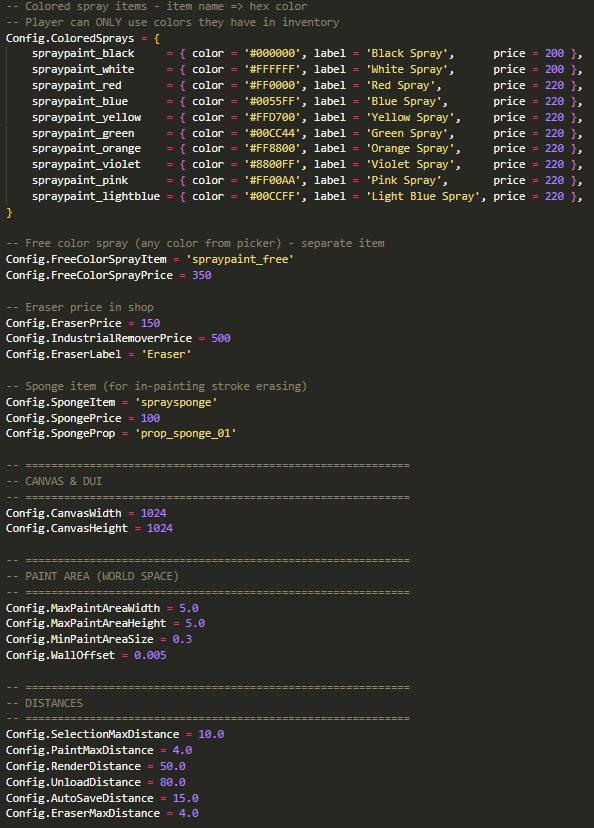Click the Config.ColoredSprays declaration
The width and height of the screenshot is (594, 828).
point(70,39)
